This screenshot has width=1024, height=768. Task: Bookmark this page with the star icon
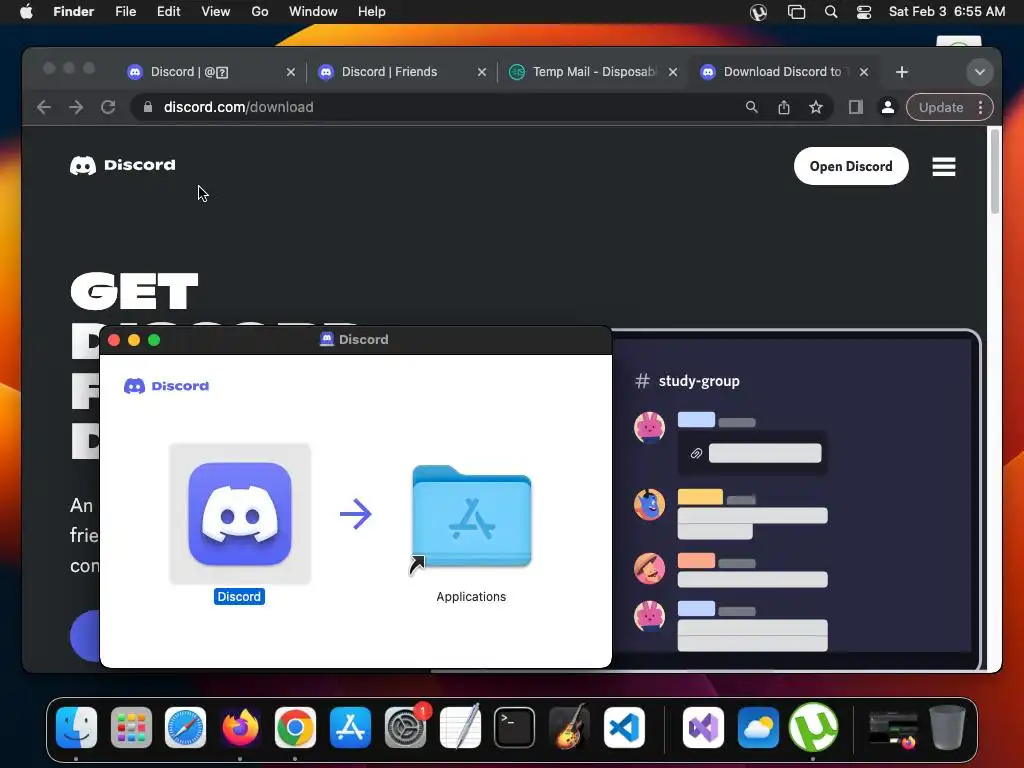pyautogui.click(x=816, y=107)
